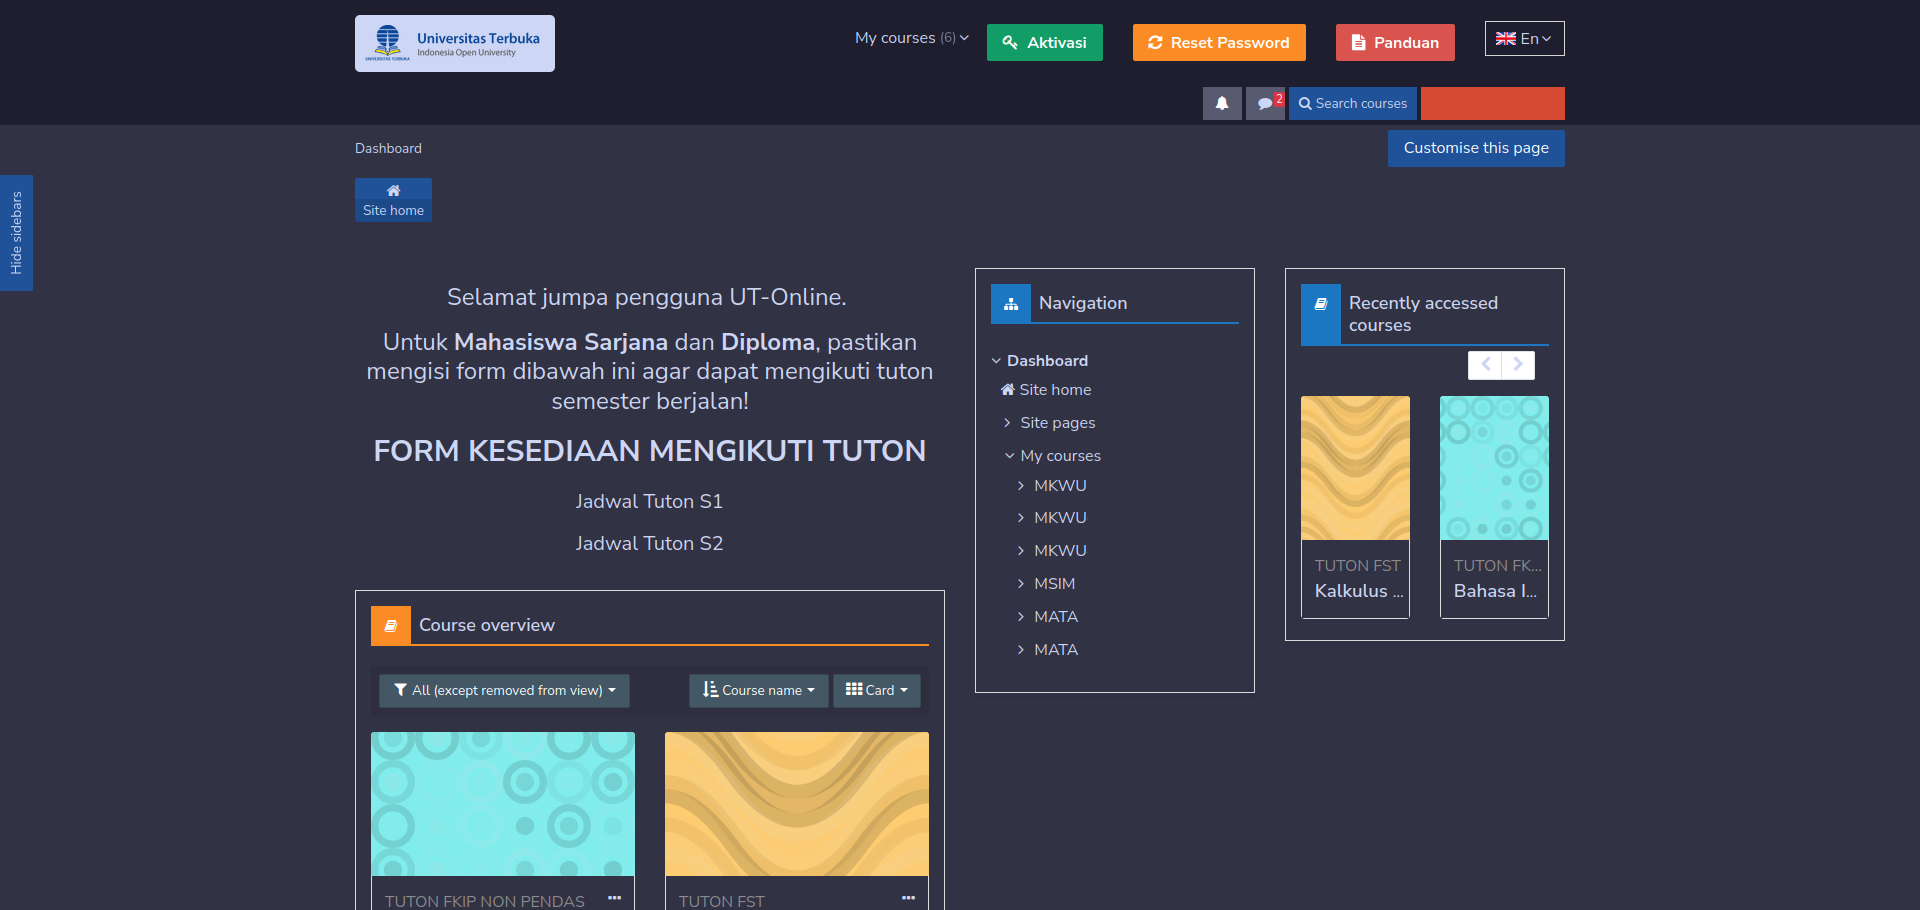Expand the MSIM course node

click(1020, 584)
